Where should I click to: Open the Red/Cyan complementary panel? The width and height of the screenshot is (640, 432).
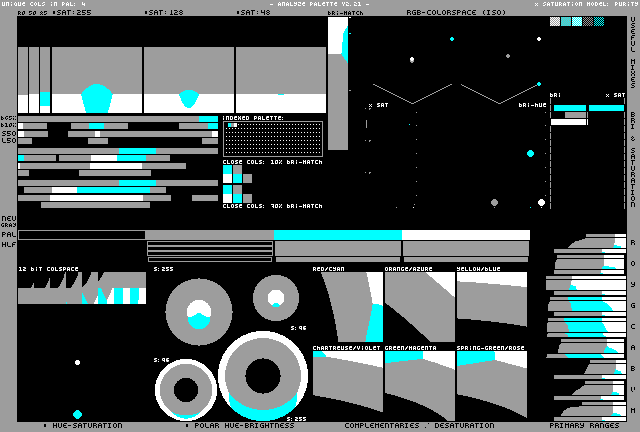click(x=347, y=307)
